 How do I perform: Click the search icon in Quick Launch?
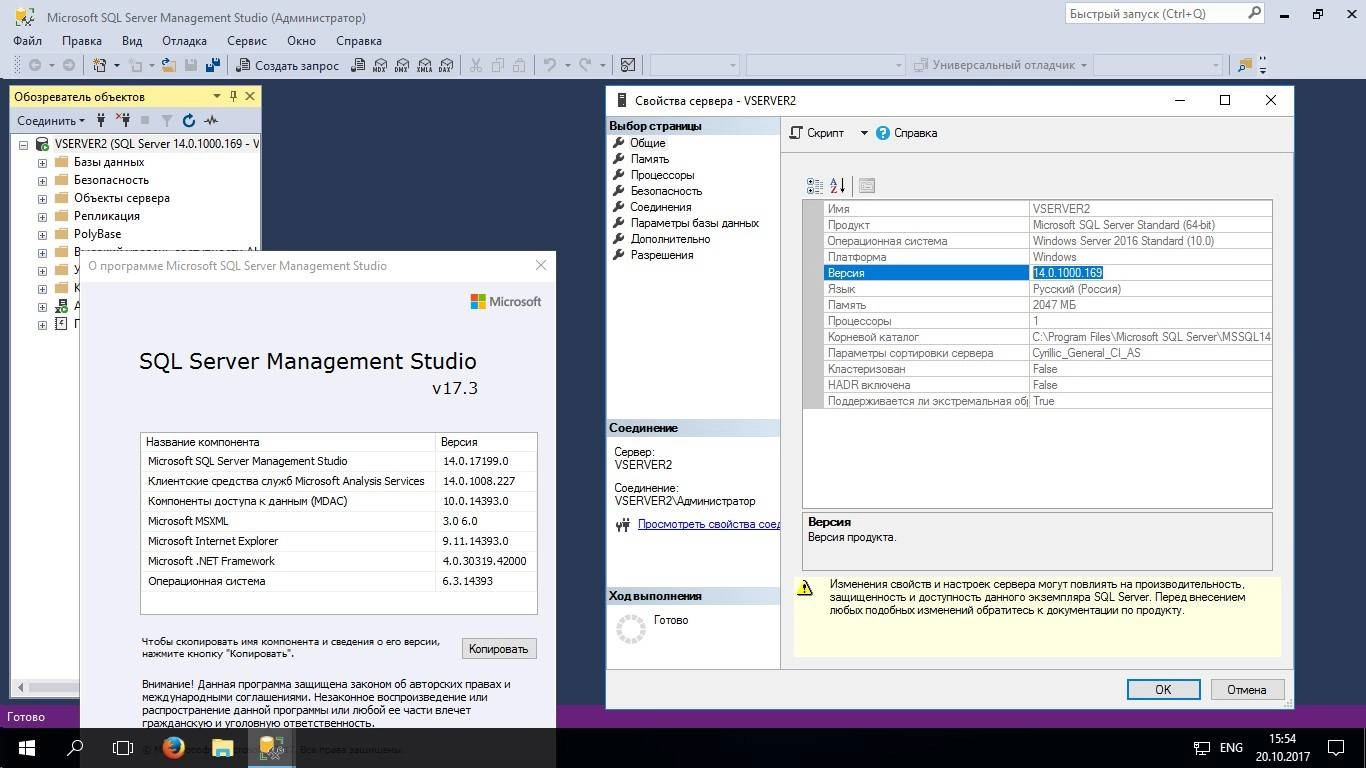click(1255, 13)
